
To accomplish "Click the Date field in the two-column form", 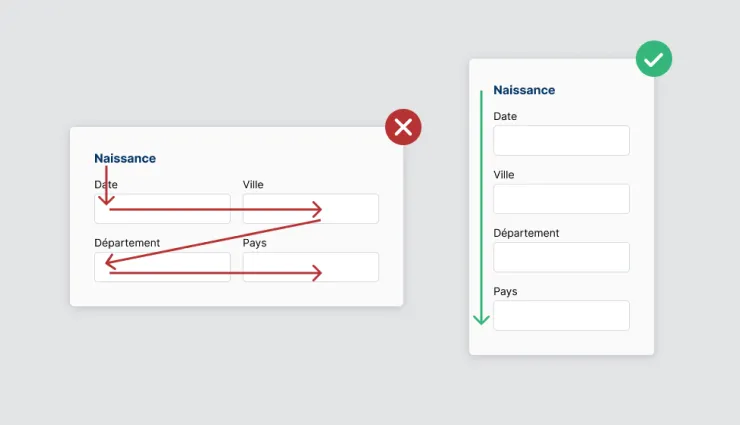I will [163, 209].
